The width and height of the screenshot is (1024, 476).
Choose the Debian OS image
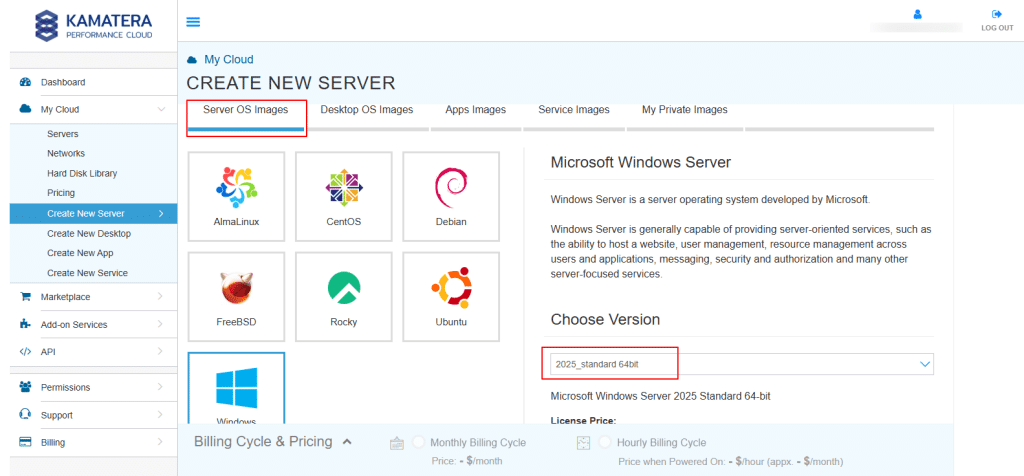(451, 197)
